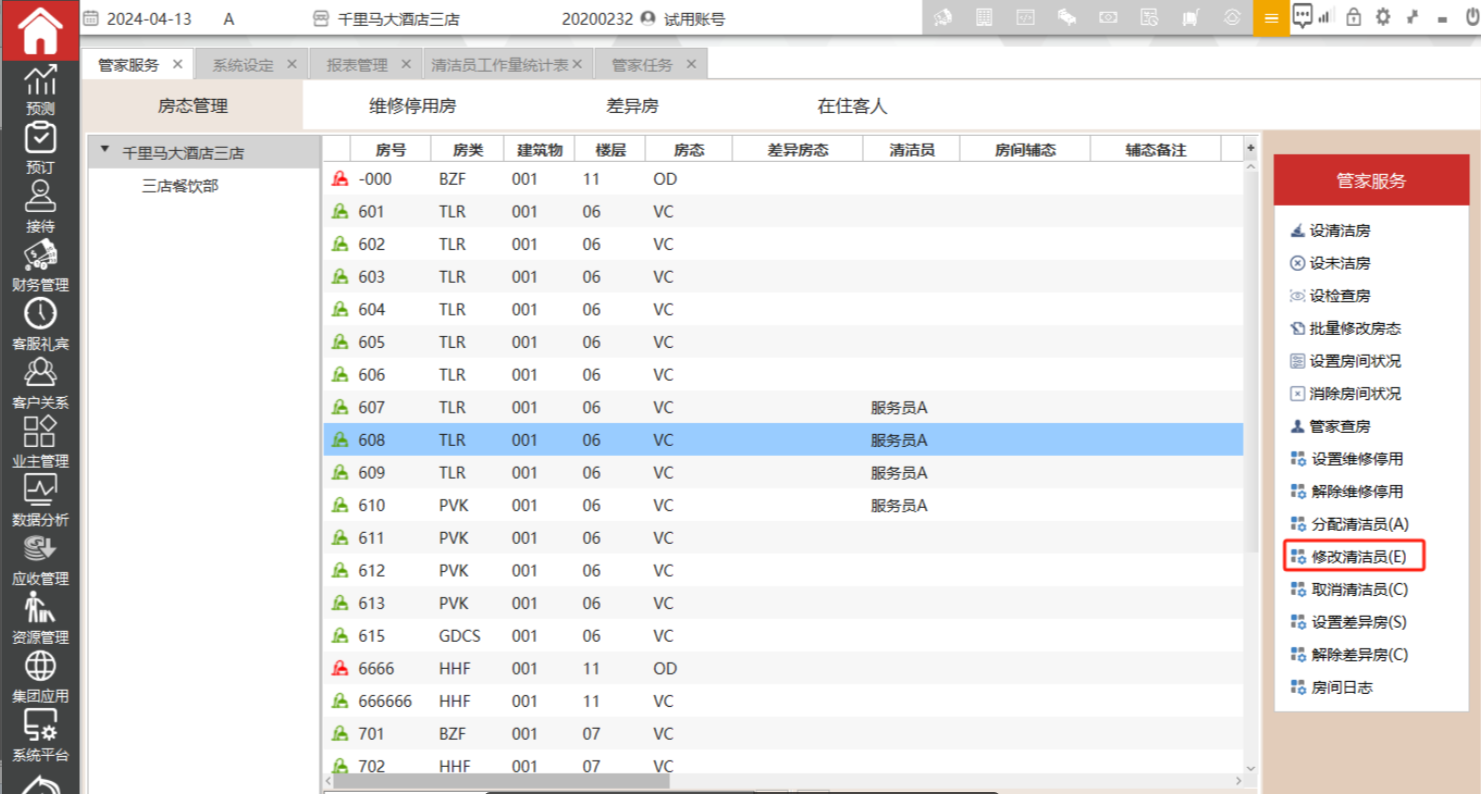Click the red Home icon
Viewport: 1481px width, 794px height.
coord(39,30)
